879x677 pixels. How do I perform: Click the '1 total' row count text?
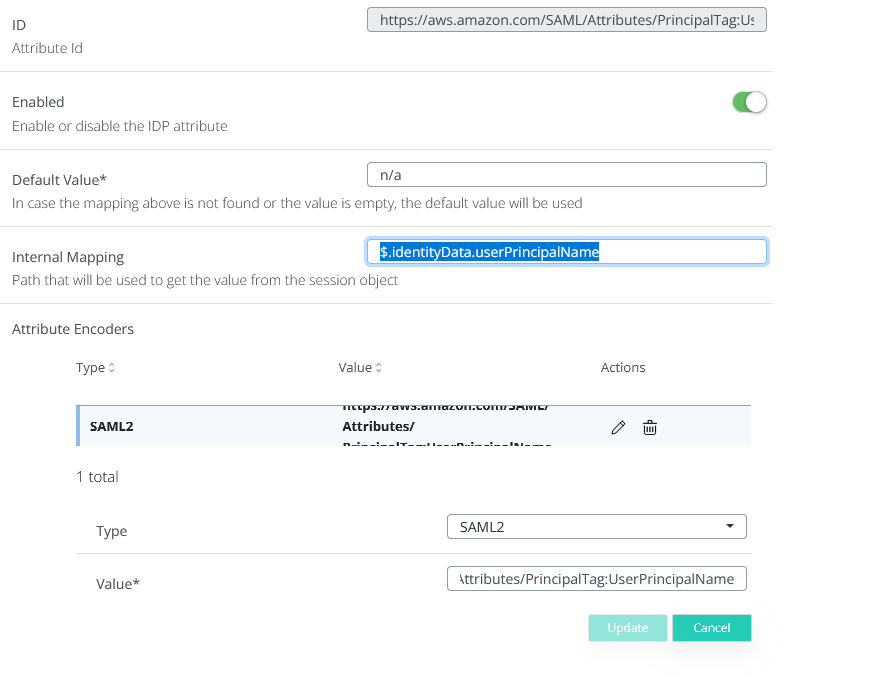(97, 477)
